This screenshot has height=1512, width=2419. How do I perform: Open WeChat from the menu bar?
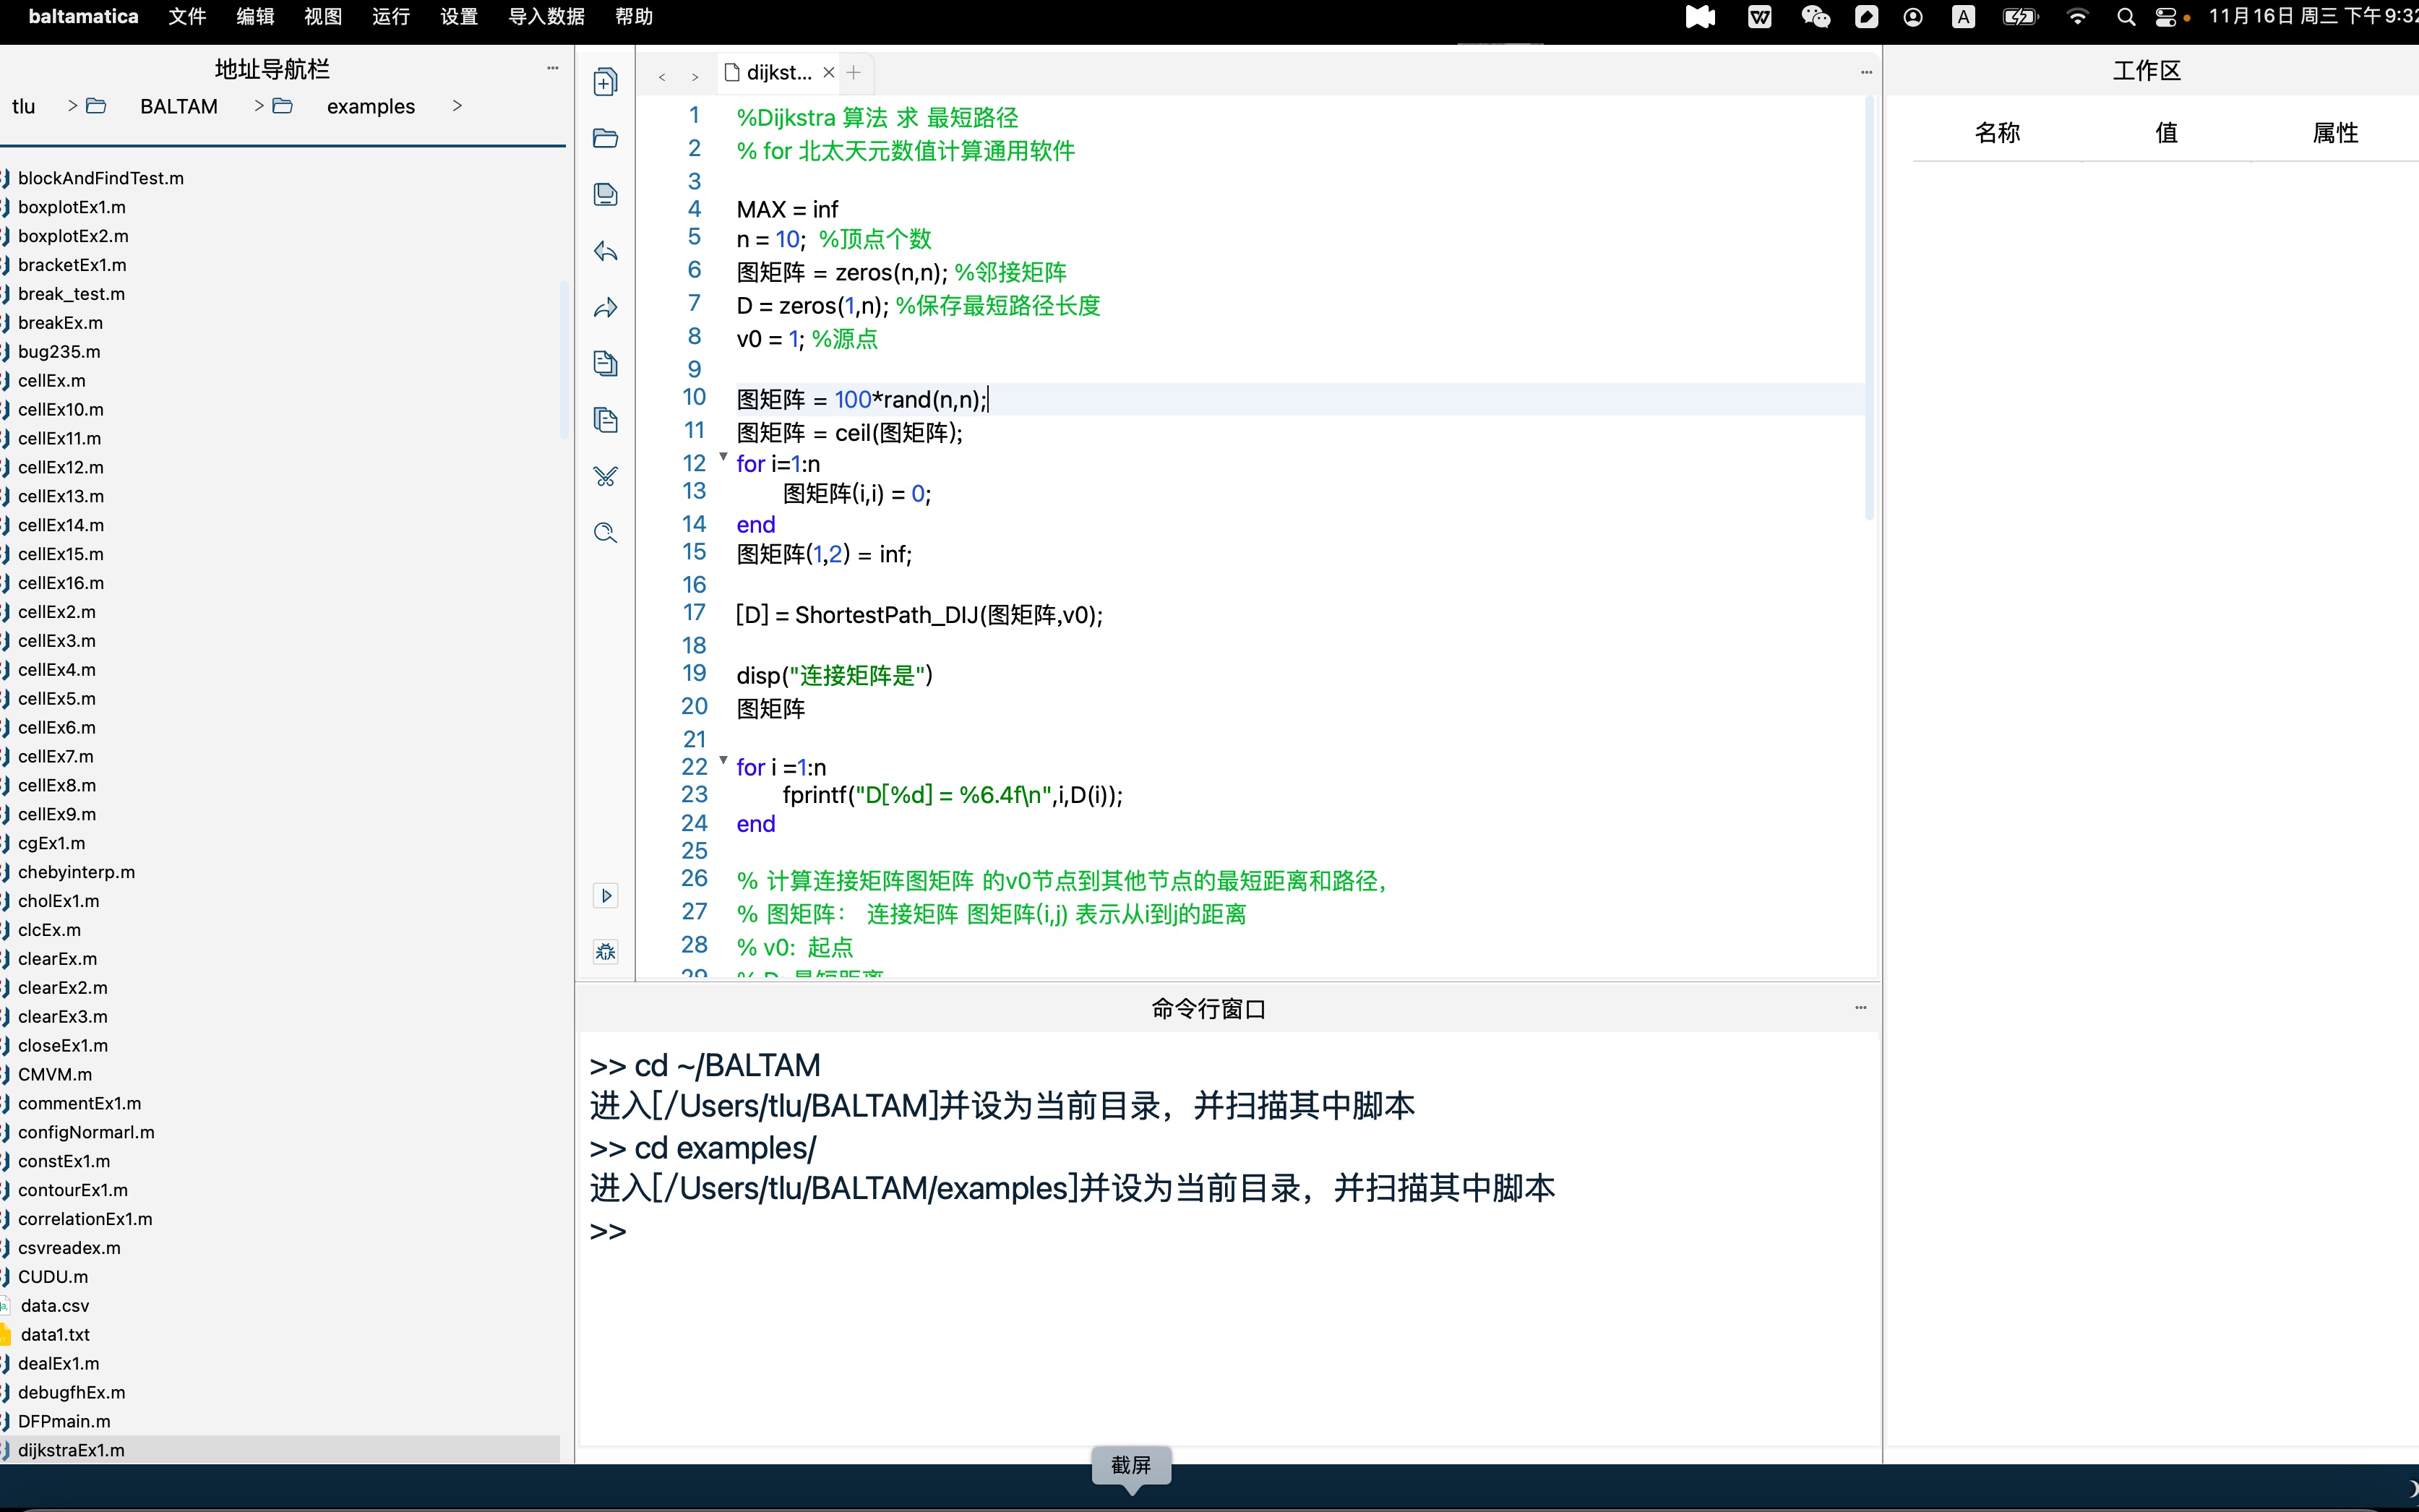point(1815,16)
